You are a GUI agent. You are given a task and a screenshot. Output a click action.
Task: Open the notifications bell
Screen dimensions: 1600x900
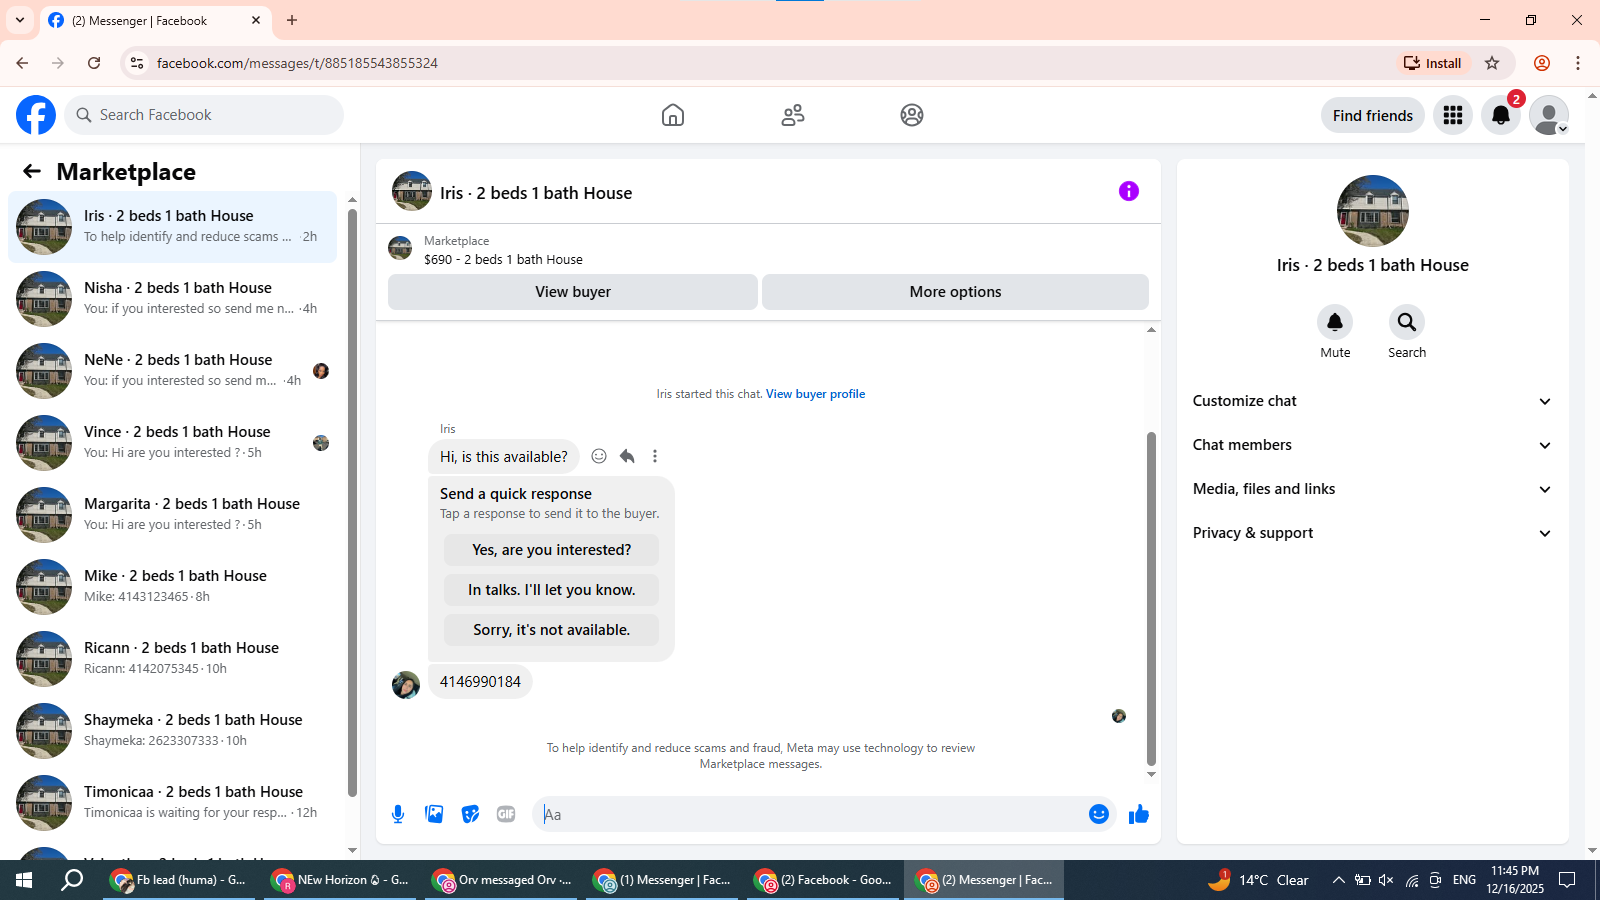(x=1501, y=115)
